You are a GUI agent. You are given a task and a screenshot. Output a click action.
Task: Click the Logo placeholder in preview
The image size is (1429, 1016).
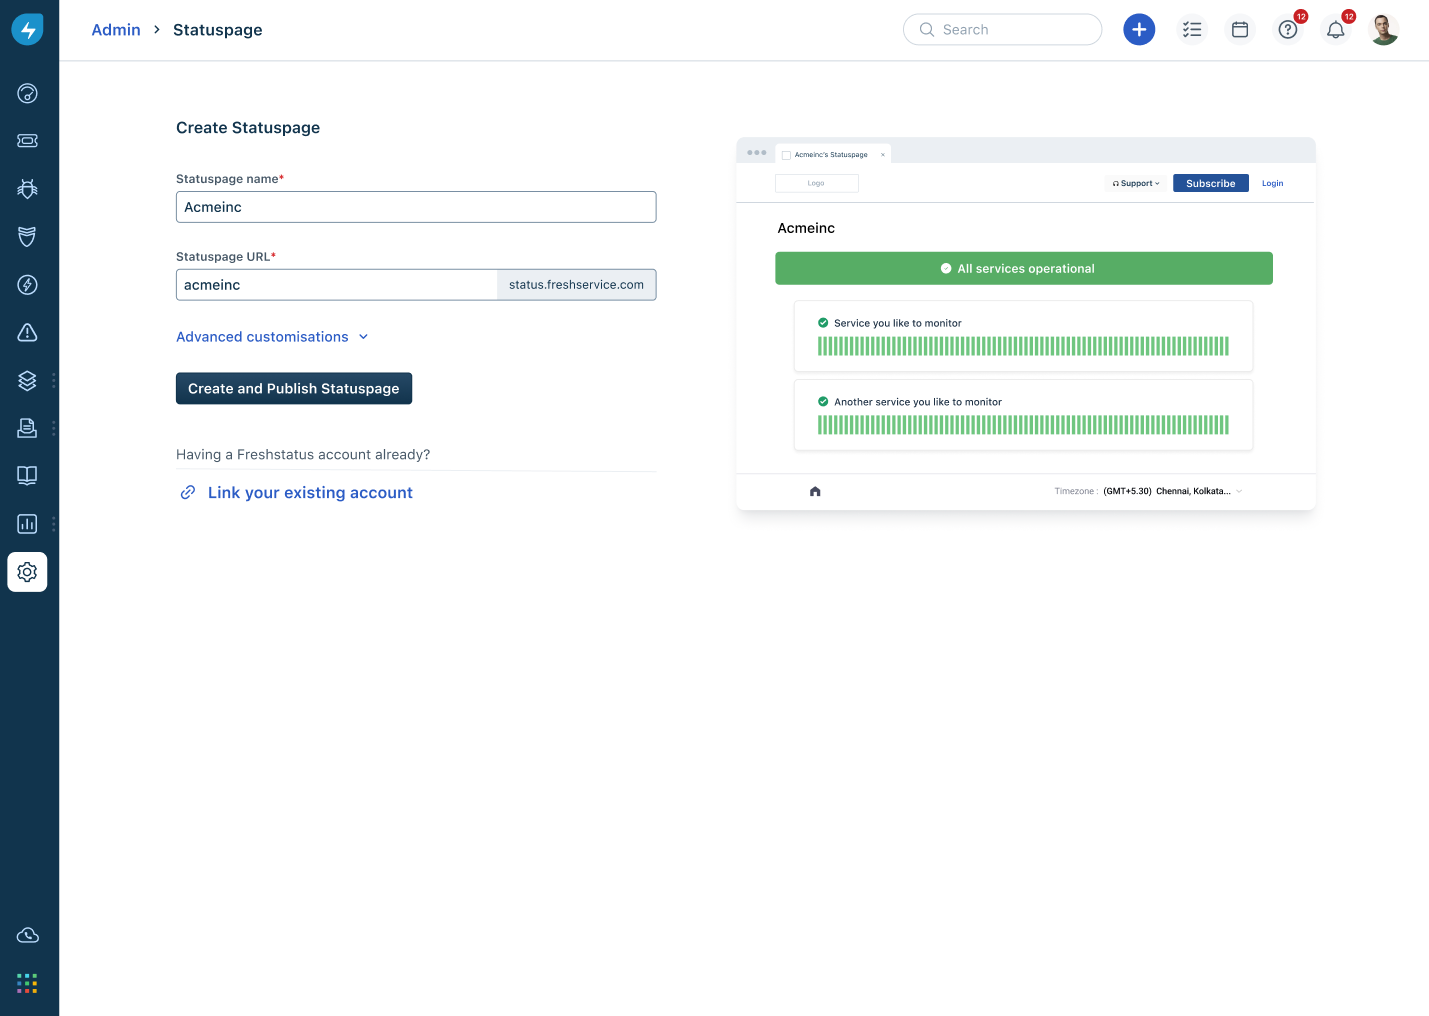817,183
